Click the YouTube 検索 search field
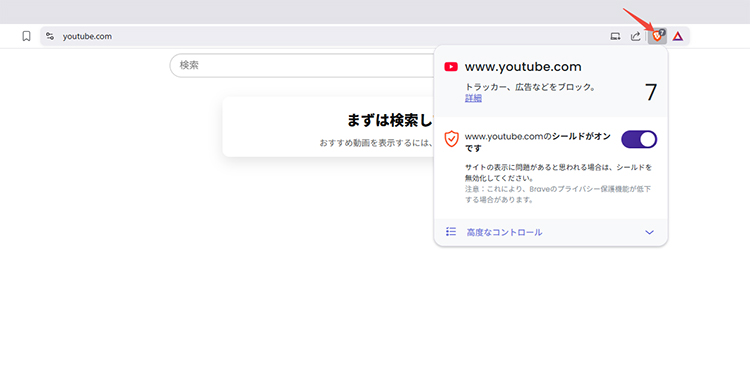Screen dimensions: 750x385 coord(301,66)
